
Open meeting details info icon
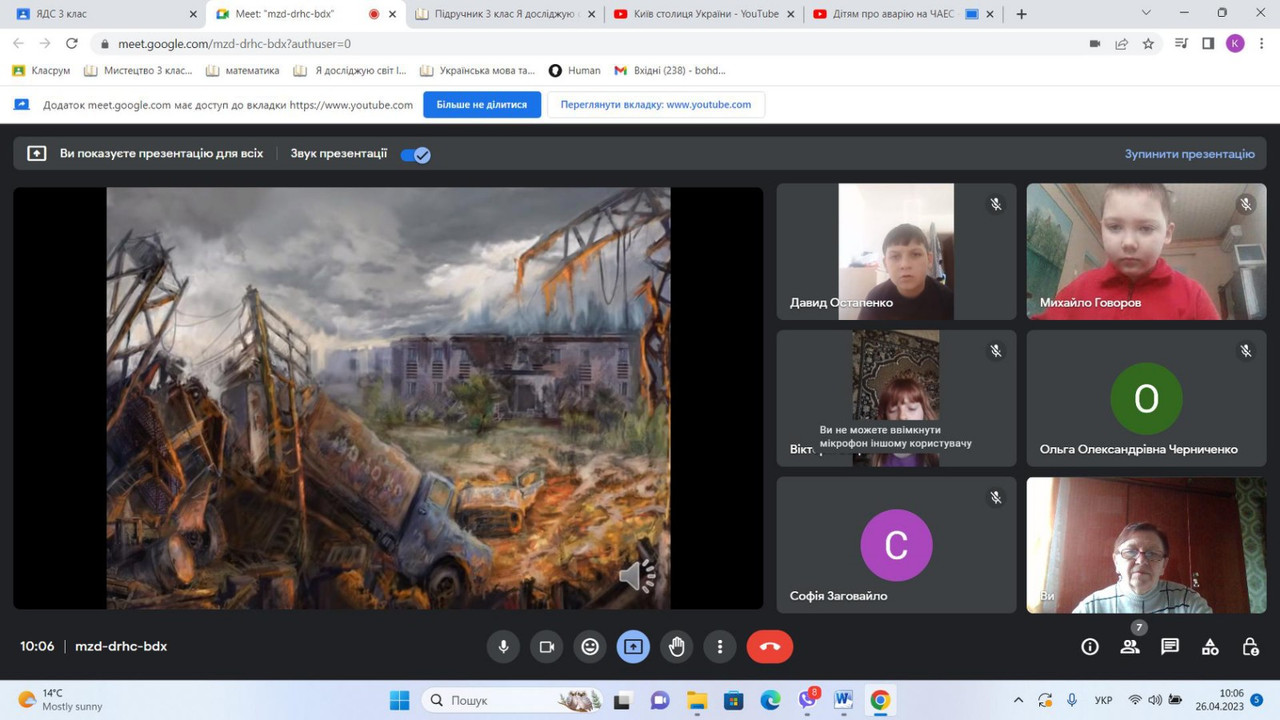(1090, 647)
